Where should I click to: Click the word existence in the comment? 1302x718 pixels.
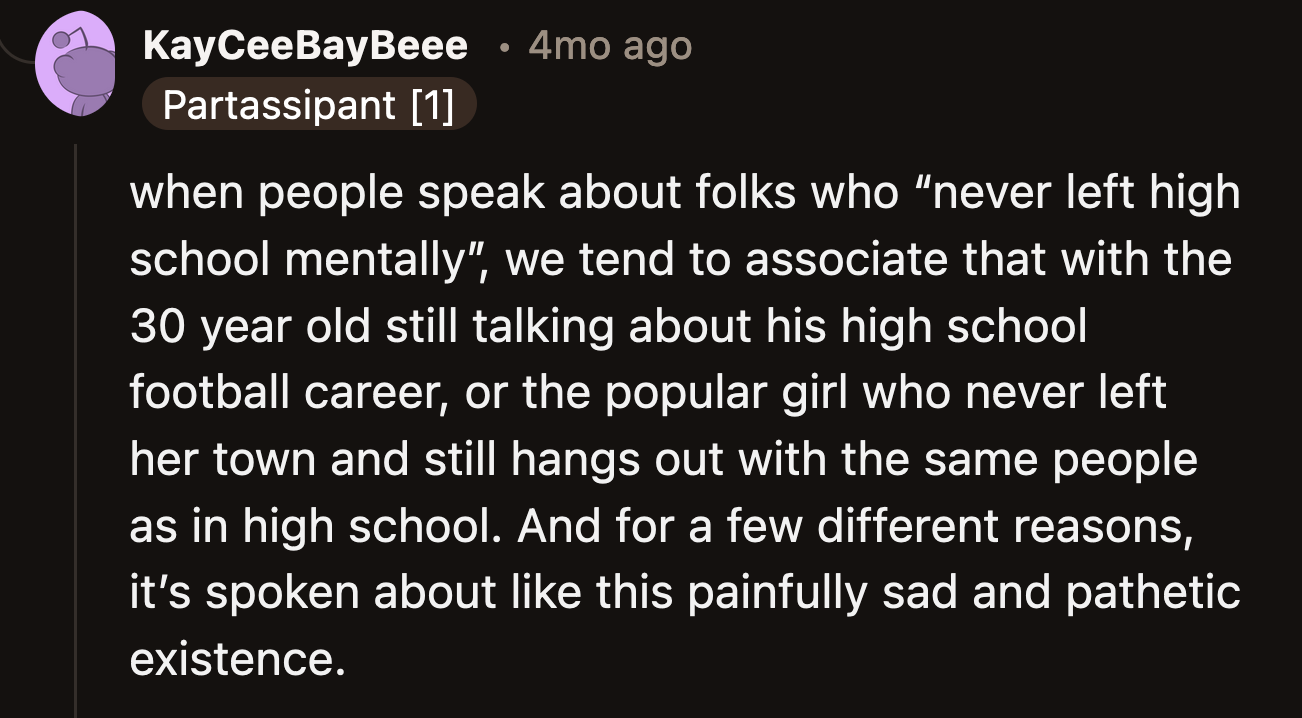tap(237, 658)
